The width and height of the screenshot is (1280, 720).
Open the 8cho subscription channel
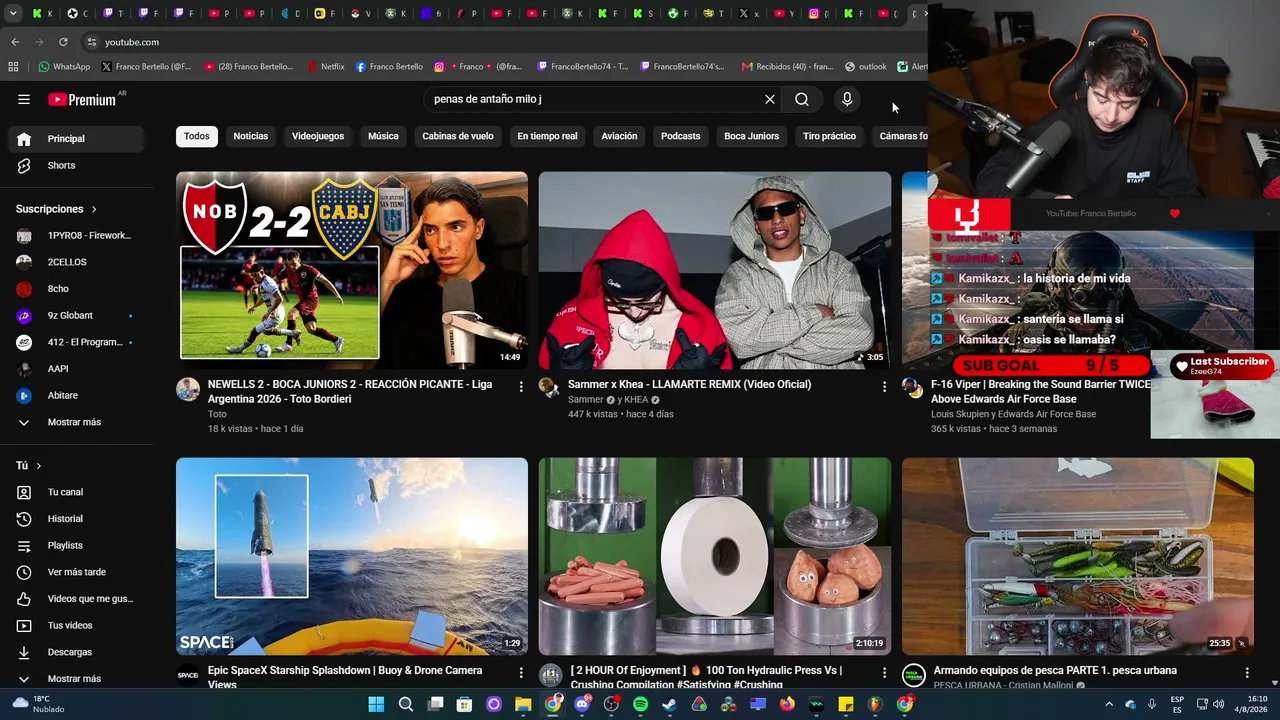(76, 289)
